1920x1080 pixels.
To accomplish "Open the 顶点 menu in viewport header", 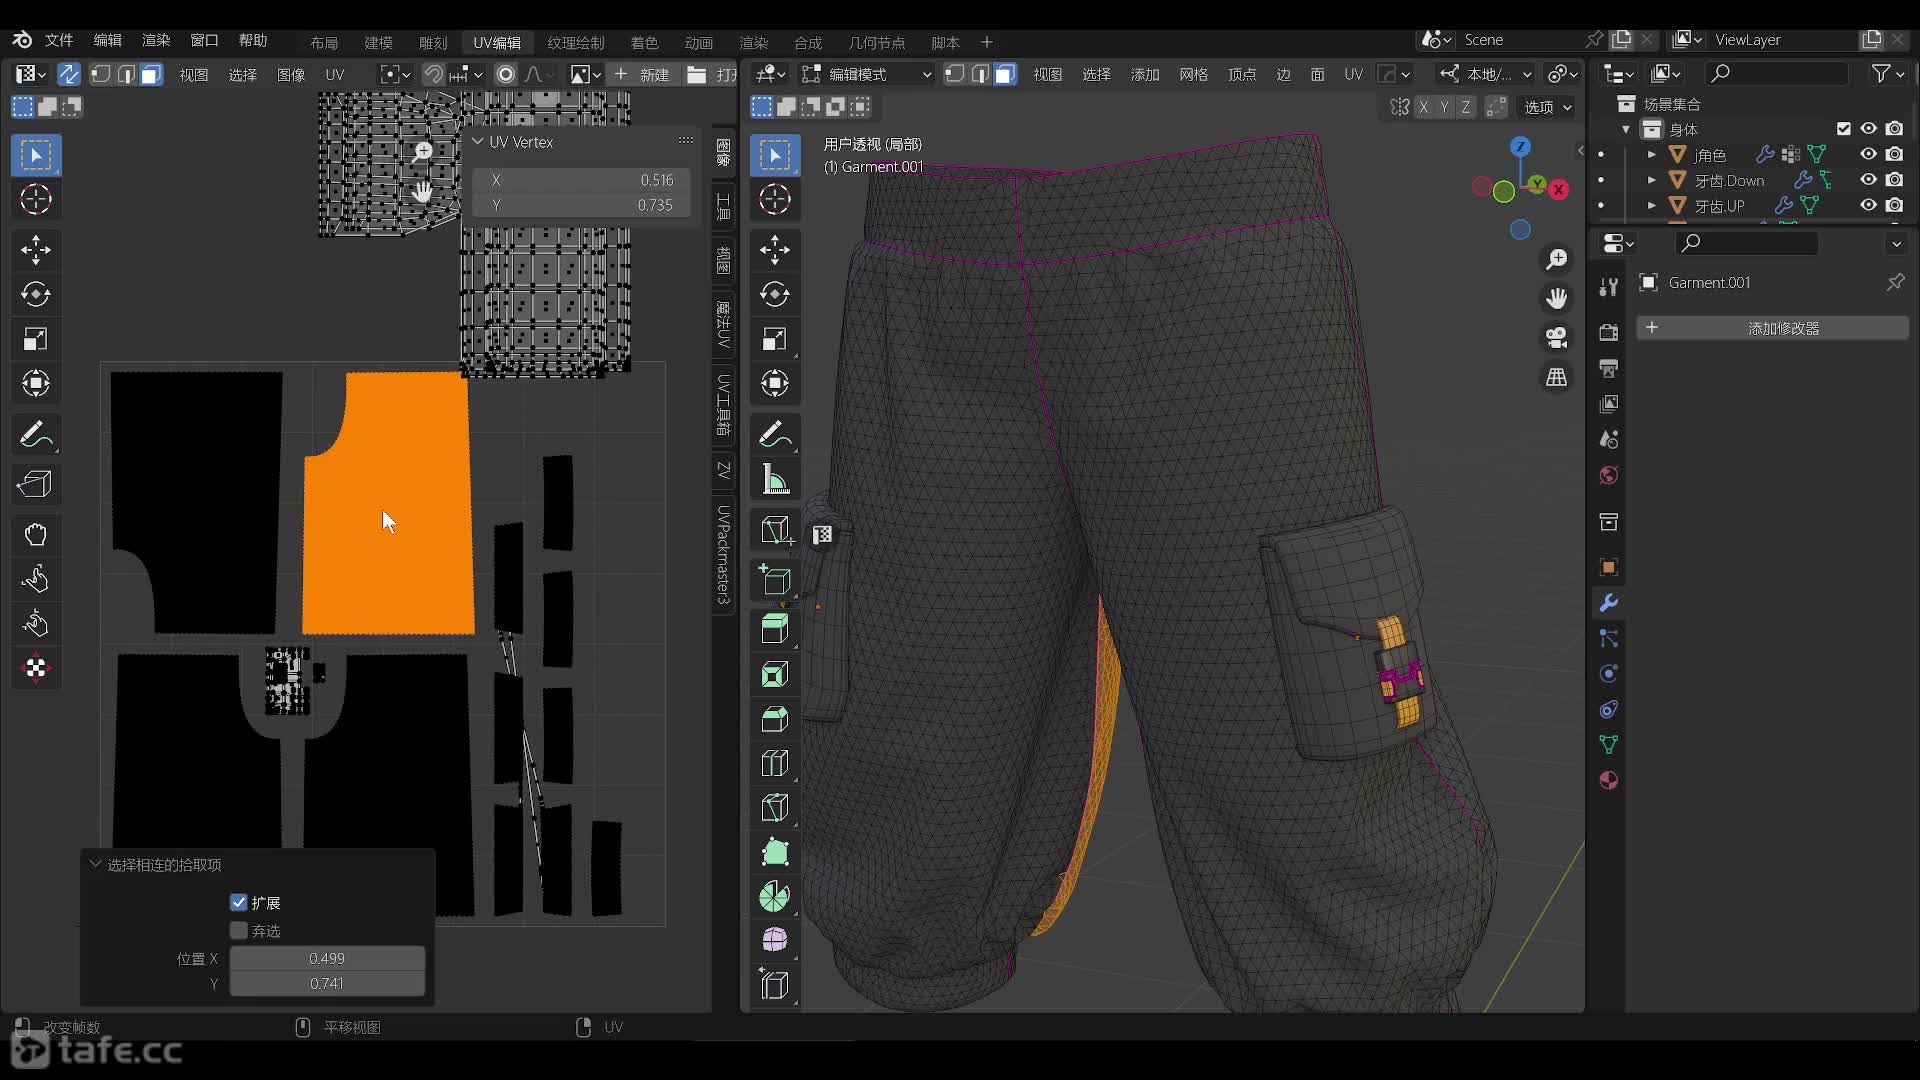I will point(1242,74).
